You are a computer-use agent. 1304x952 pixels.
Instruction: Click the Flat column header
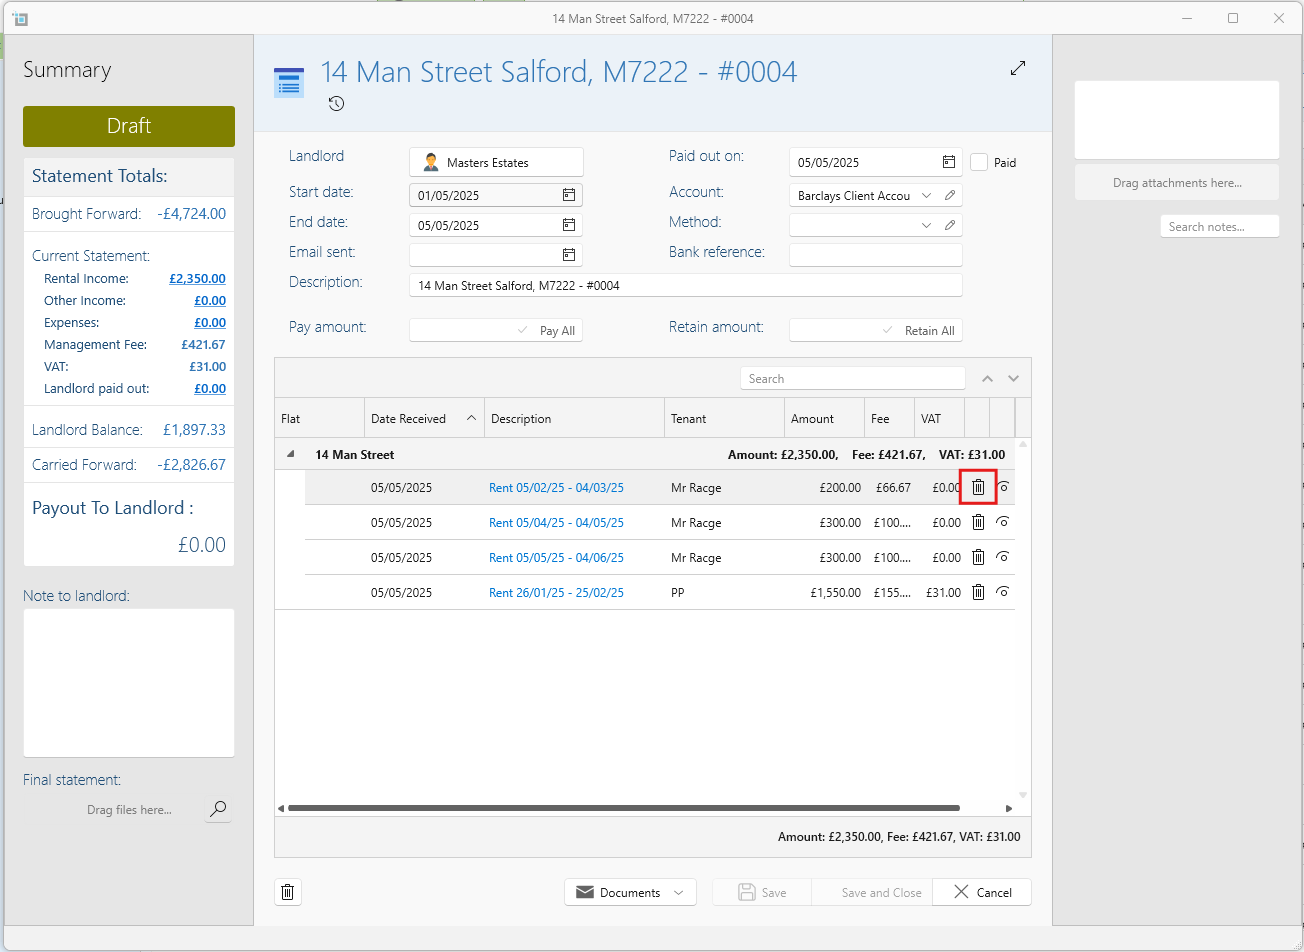(x=320, y=419)
